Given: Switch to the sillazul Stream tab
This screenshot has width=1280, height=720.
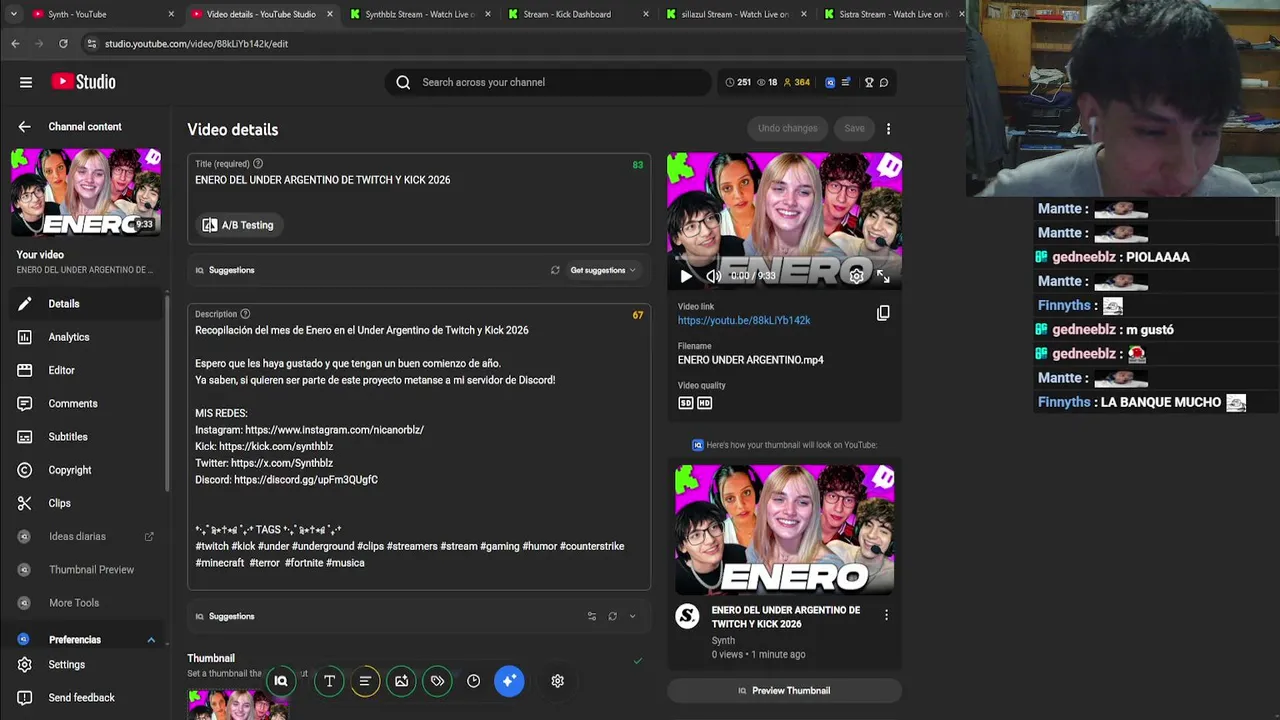Looking at the screenshot, I should click(x=735, y=14).
